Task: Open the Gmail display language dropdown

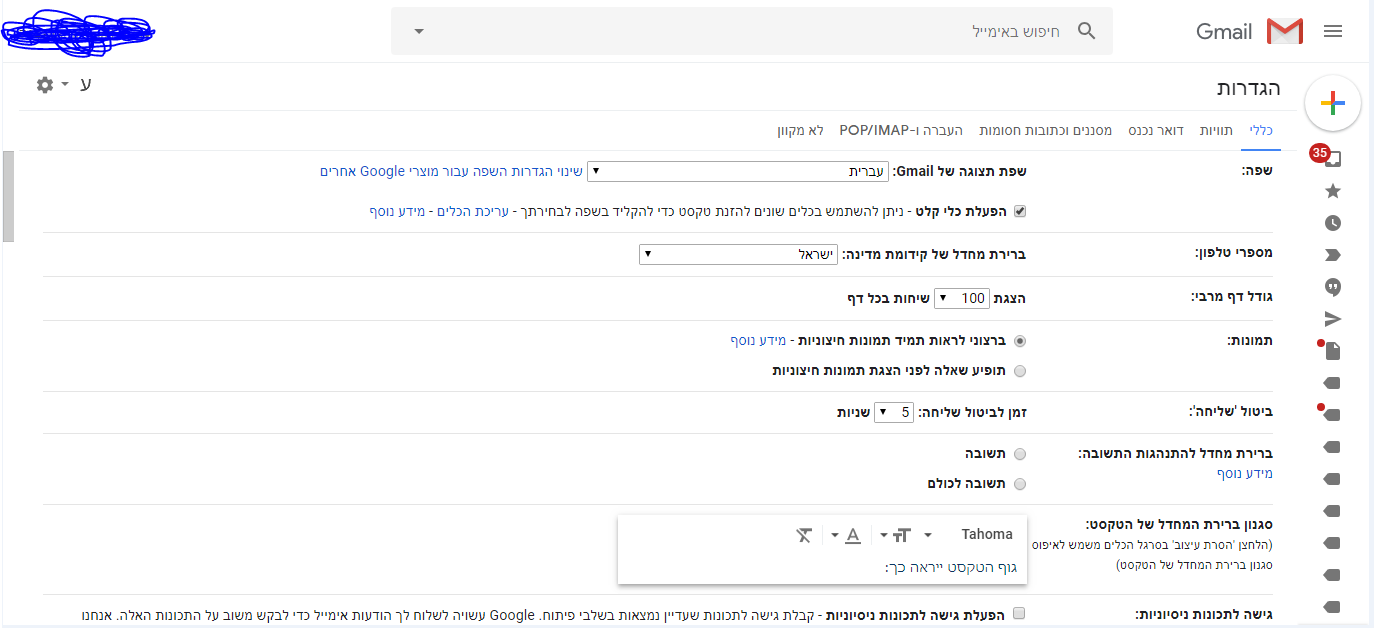Action: tap(738, 171)
